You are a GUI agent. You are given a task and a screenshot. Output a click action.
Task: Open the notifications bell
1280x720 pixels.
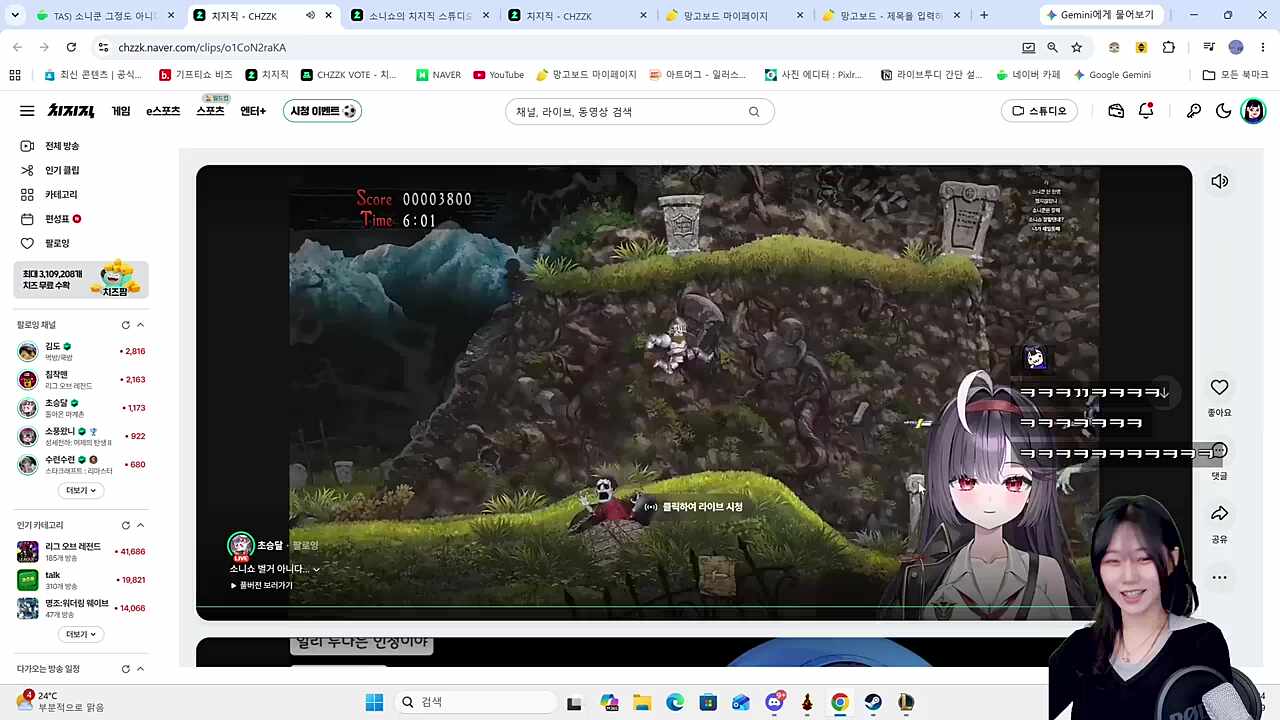tap(1146, 111)
